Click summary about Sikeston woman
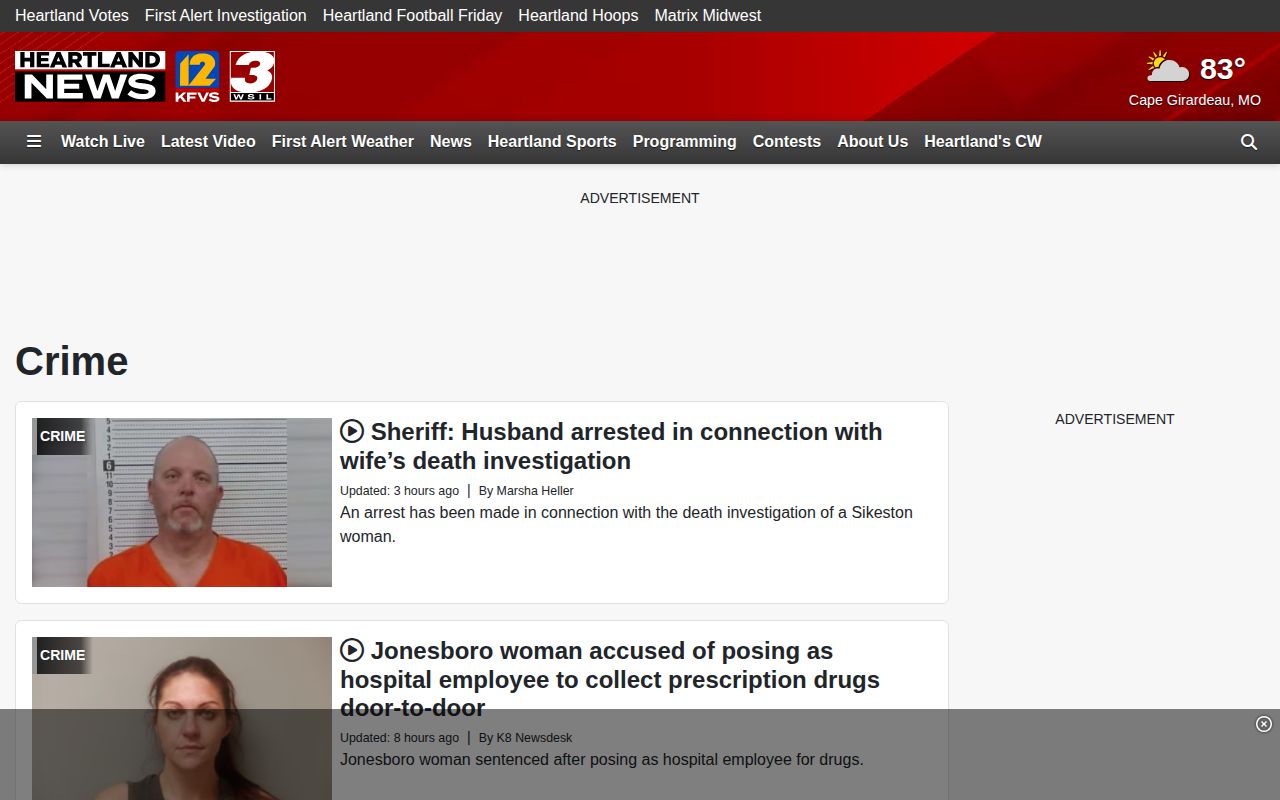The image size is (1280, 800). (626, 524)
